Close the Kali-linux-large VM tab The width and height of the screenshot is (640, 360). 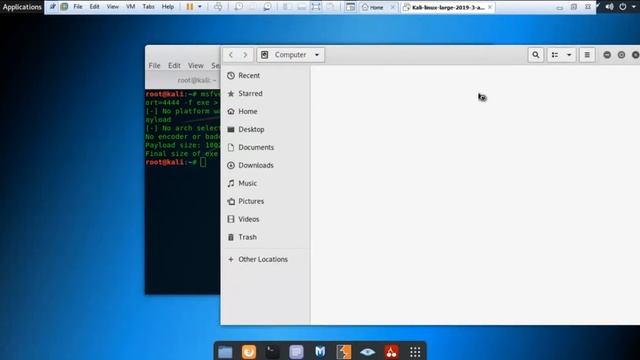(490, 7)
